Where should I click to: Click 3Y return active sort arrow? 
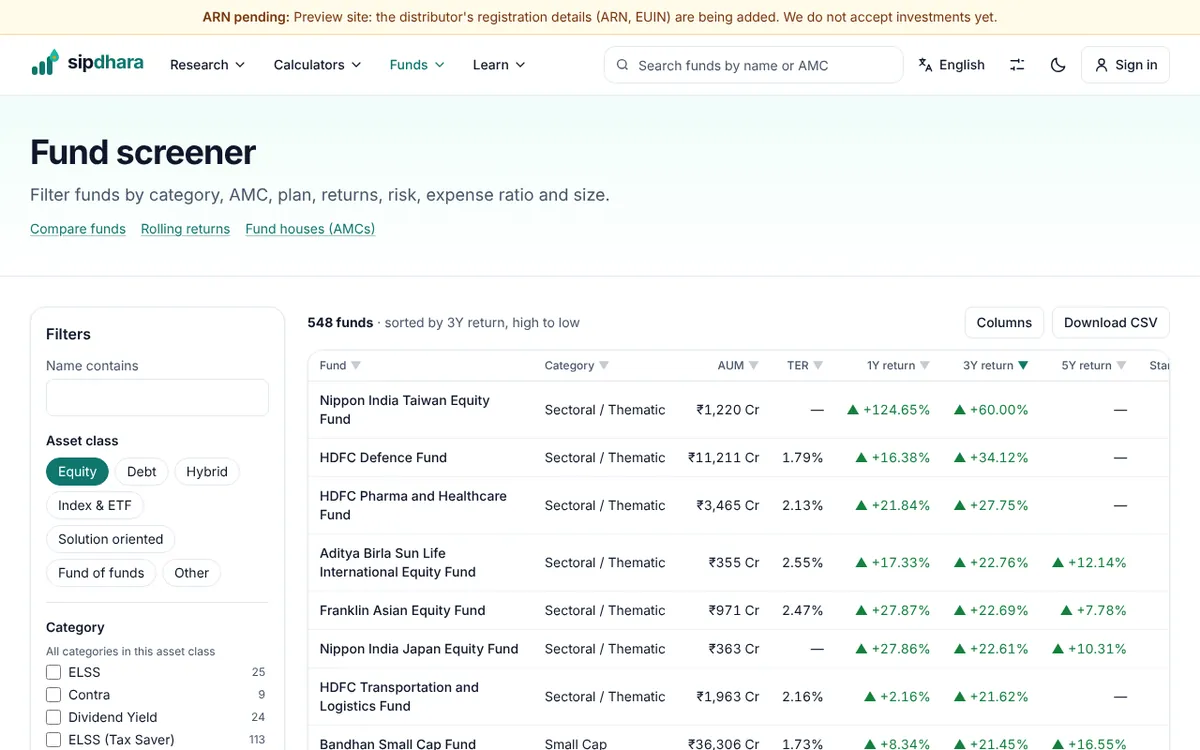1023,366
